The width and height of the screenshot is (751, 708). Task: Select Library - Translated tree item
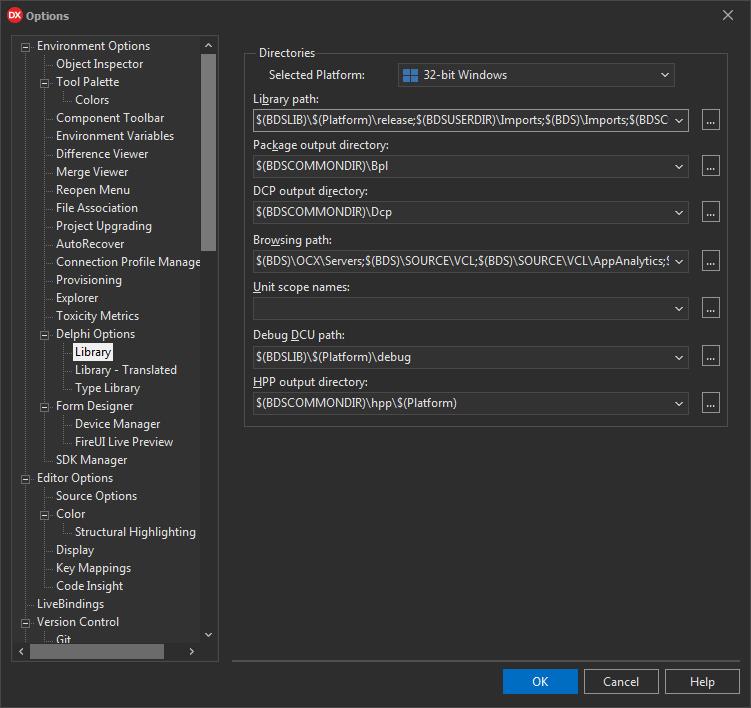[x=125, y=370]
